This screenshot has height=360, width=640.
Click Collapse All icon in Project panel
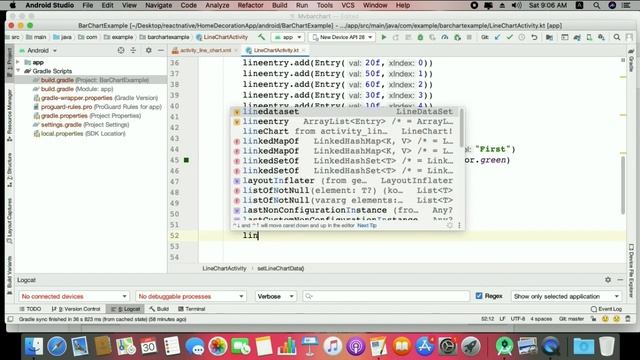pyautogui.click(x=133, y=50)
